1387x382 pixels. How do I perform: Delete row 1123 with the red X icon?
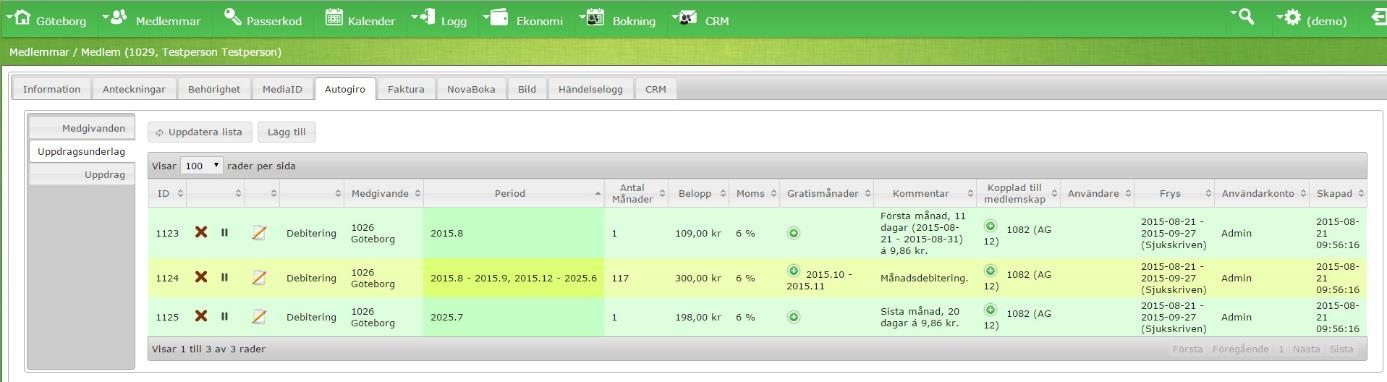pyautogui.click(x=201, y=232)
